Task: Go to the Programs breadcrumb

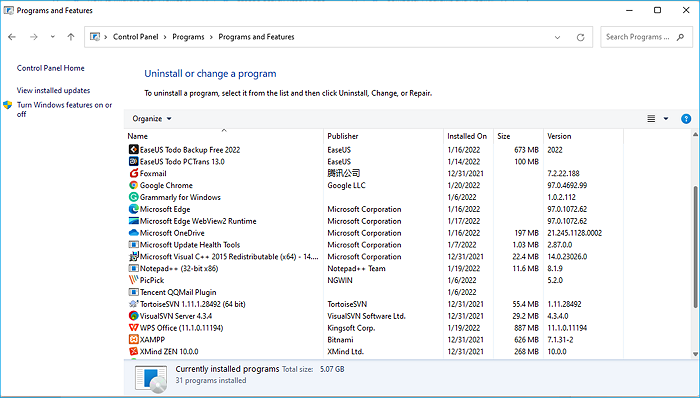Action: [x=188, y=37]
